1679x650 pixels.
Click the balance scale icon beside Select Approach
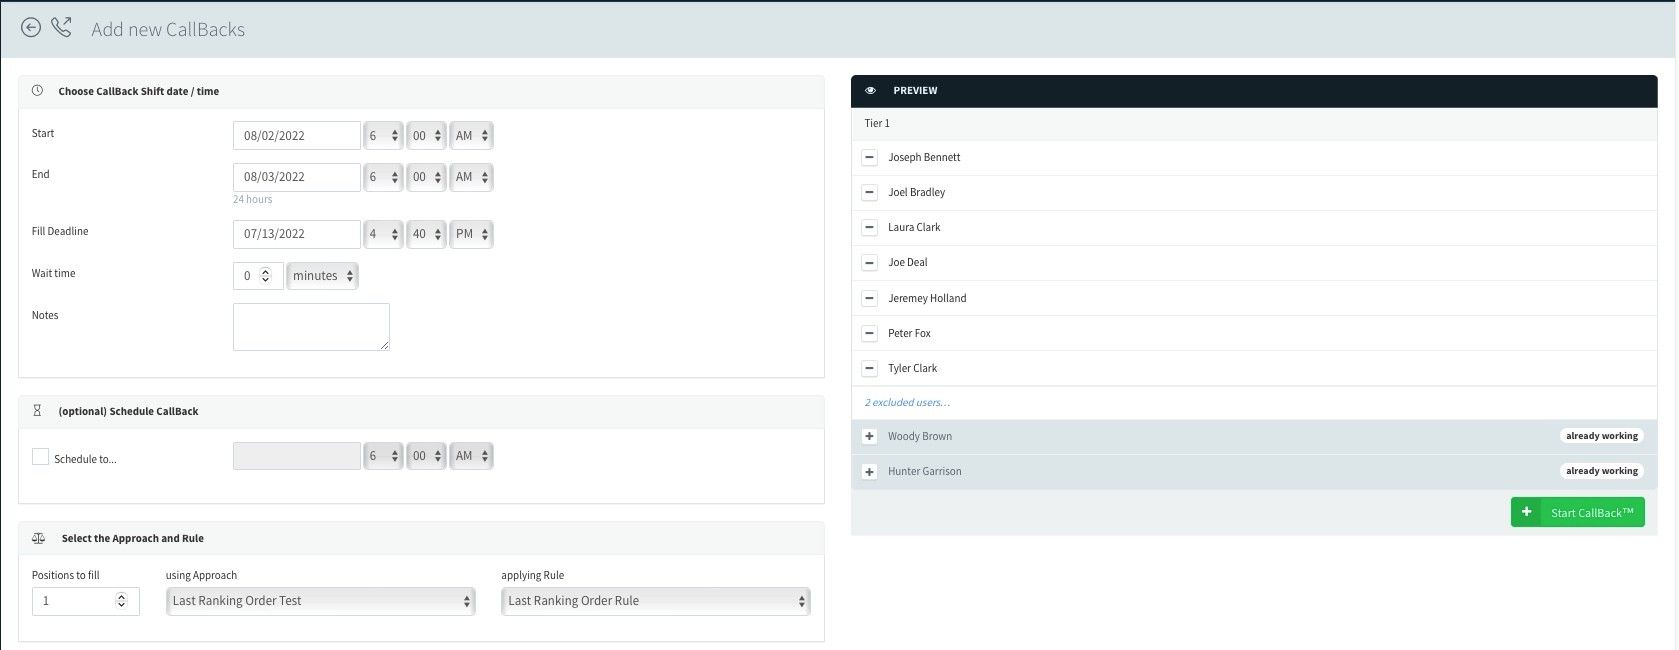tap(38, 538)
